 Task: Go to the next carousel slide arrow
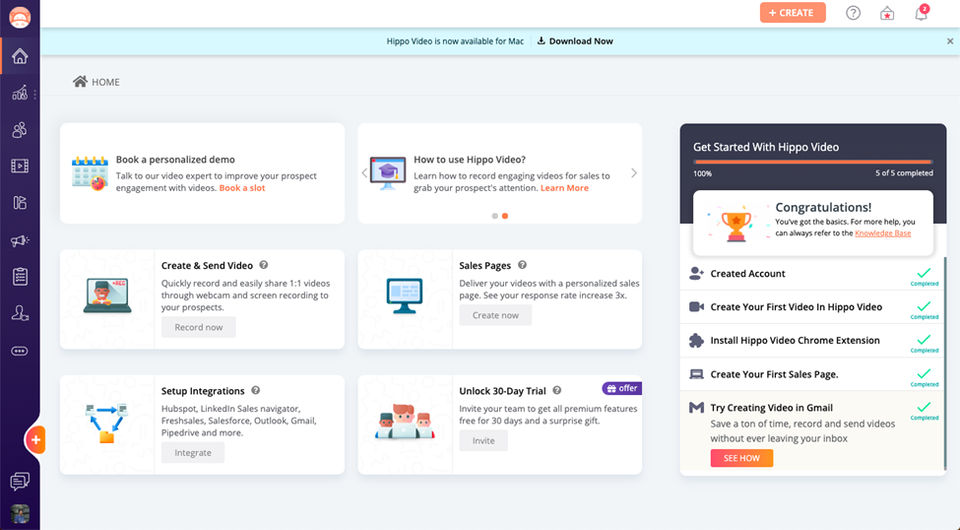point(634,173)
